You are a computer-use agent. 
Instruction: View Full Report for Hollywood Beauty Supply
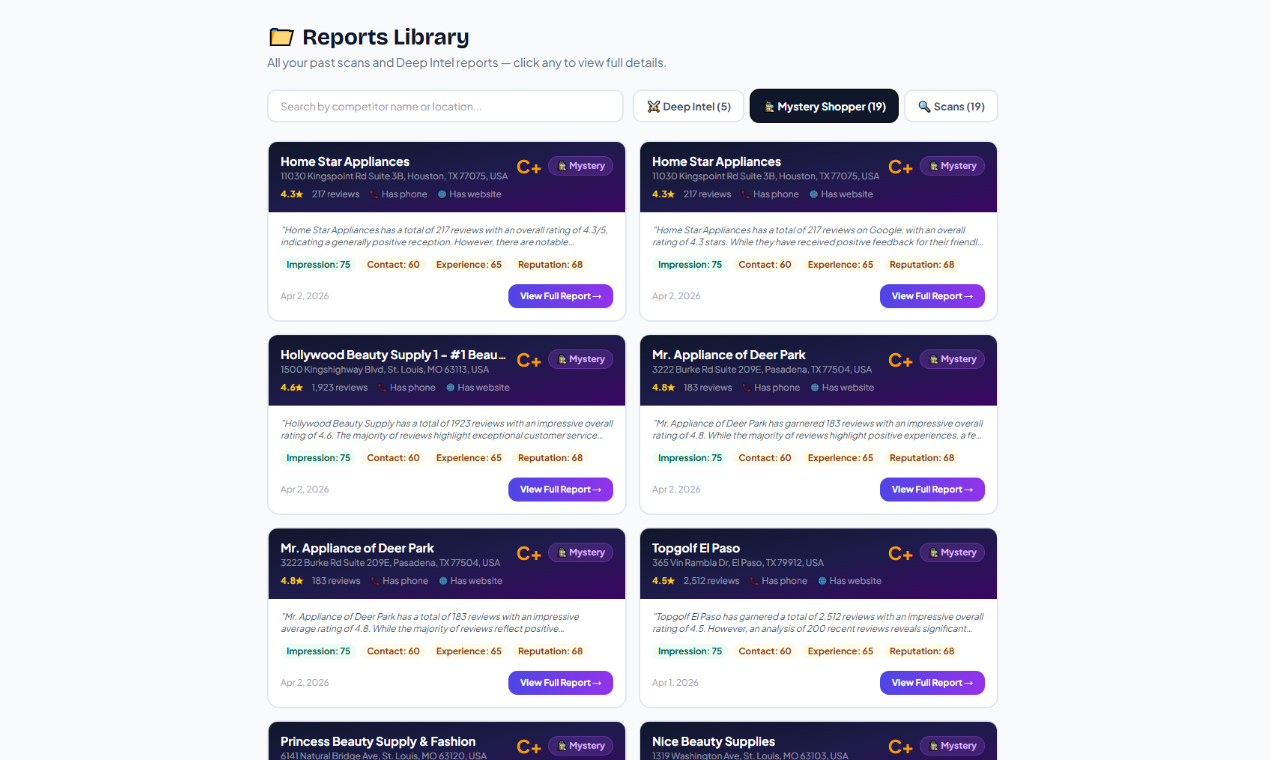coord(560,489)
